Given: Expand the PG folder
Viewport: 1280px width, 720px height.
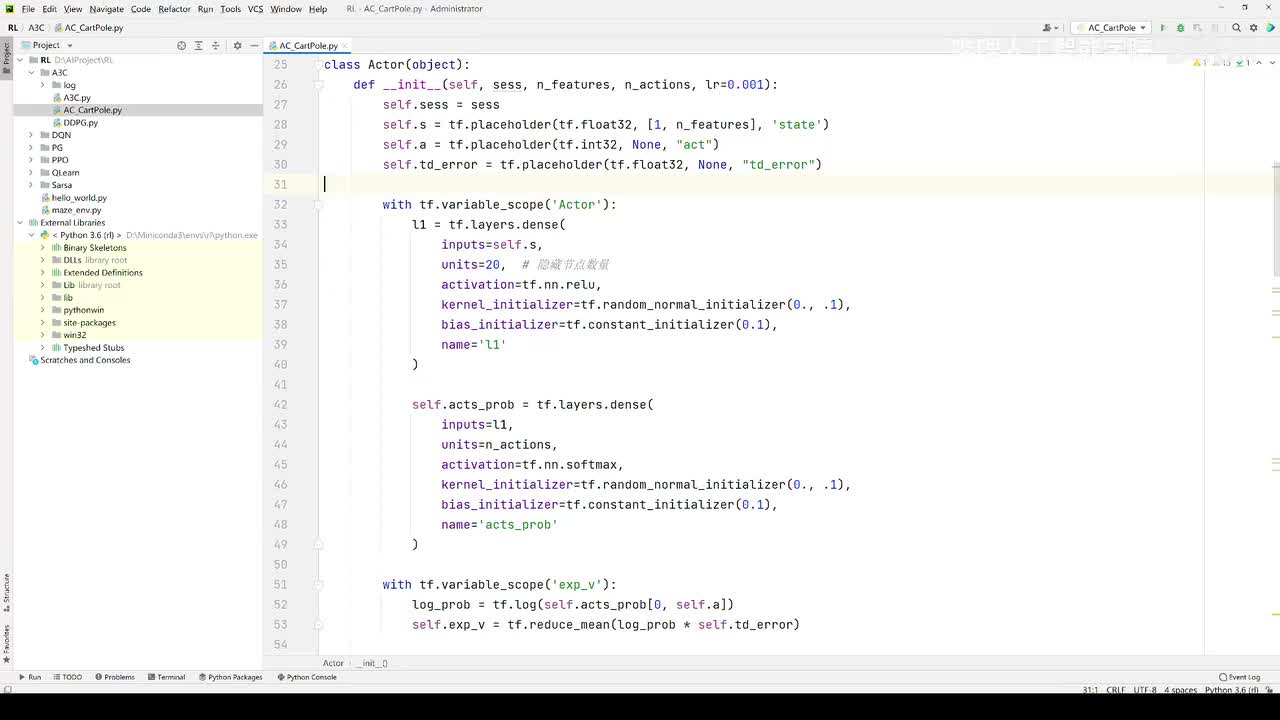Looking at the screenshot, I should tap(31, 148).
